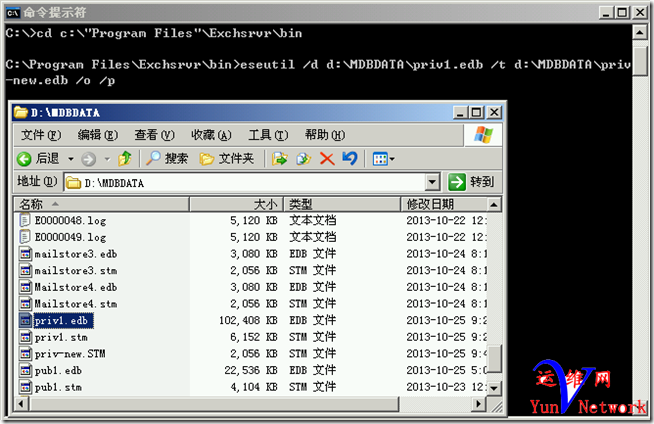
Task: Click the command prompt scrollbar thumb
Action: point(639,61)
